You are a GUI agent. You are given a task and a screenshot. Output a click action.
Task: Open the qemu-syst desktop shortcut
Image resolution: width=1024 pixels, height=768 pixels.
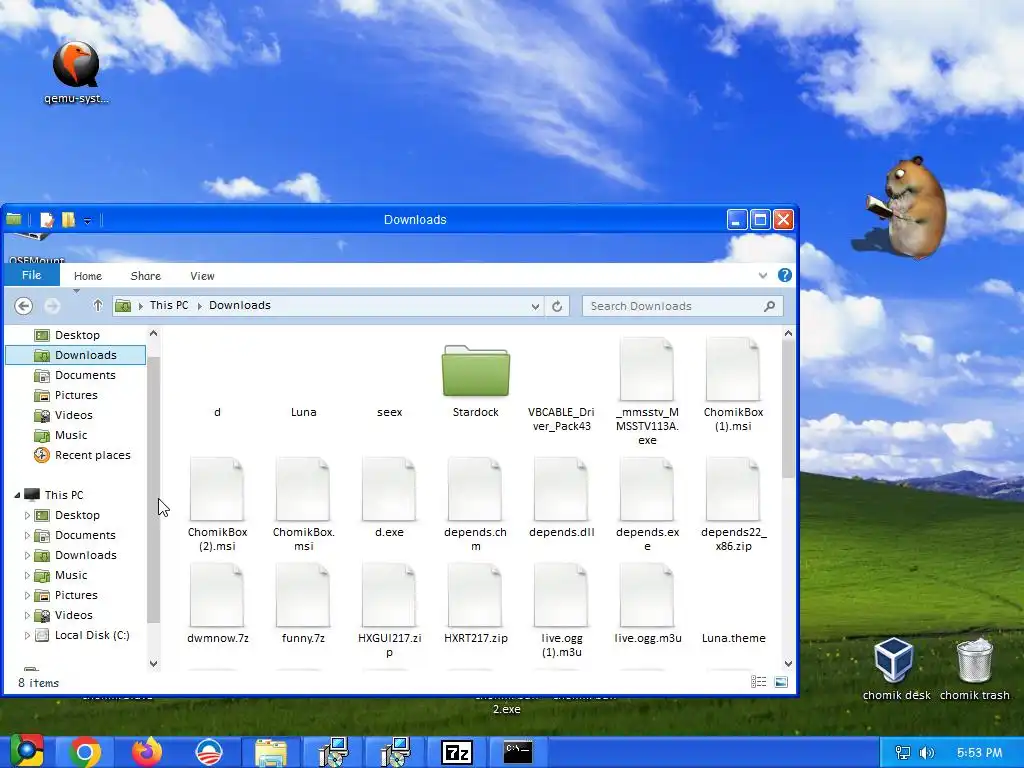(x=76, y=72)
